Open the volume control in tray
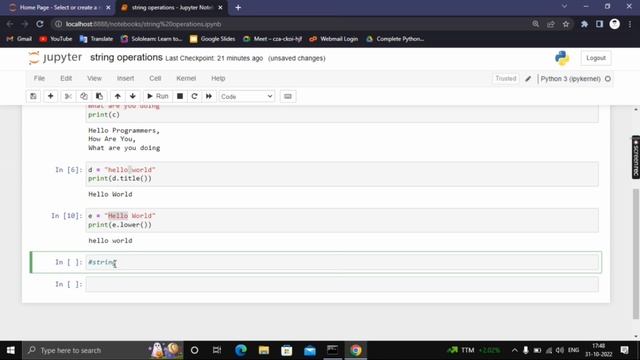 coord(560,350)
